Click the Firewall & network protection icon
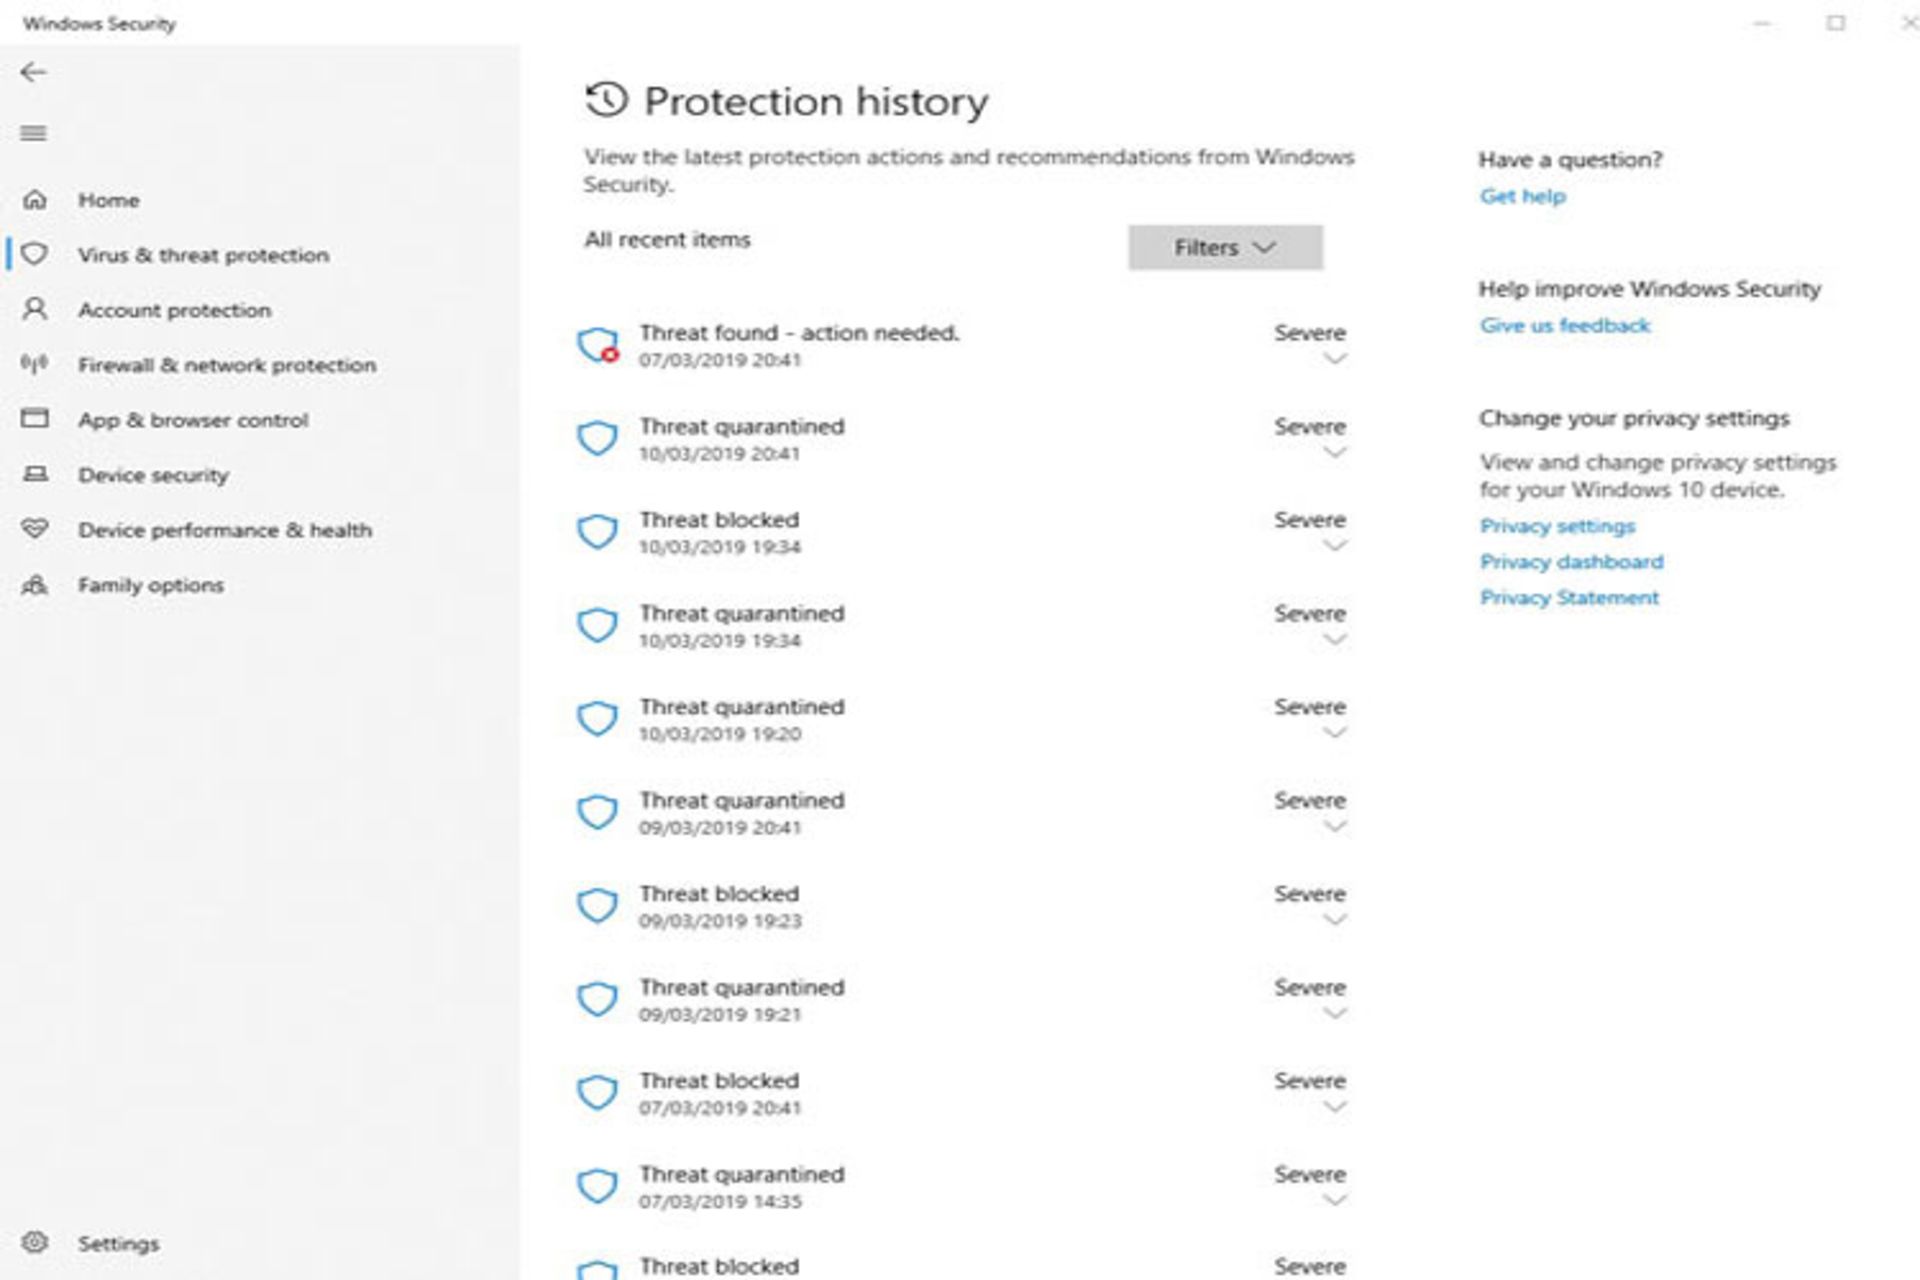The height and width of the screenshot is (1280, 1920). click(x=37, y=365)
